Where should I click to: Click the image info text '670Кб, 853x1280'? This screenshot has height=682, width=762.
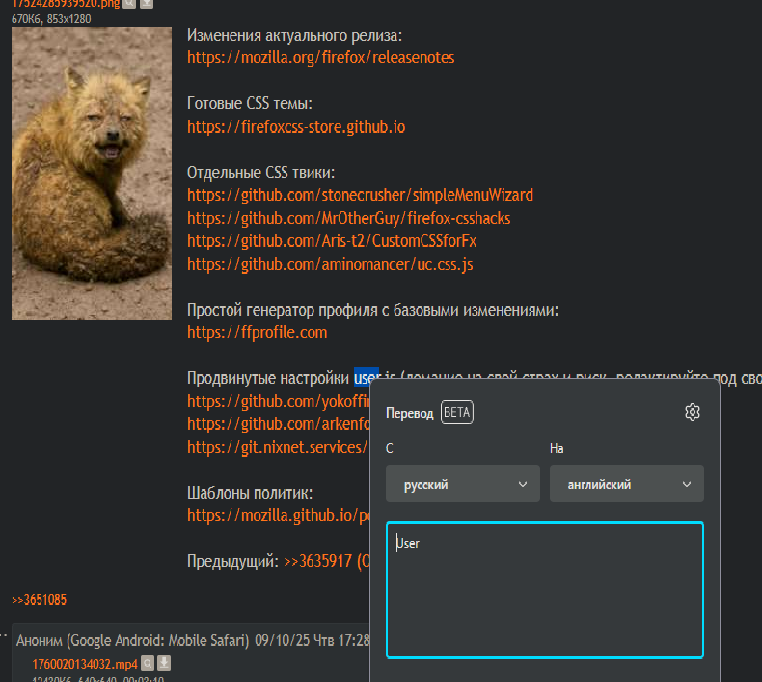tap(52, 19)
